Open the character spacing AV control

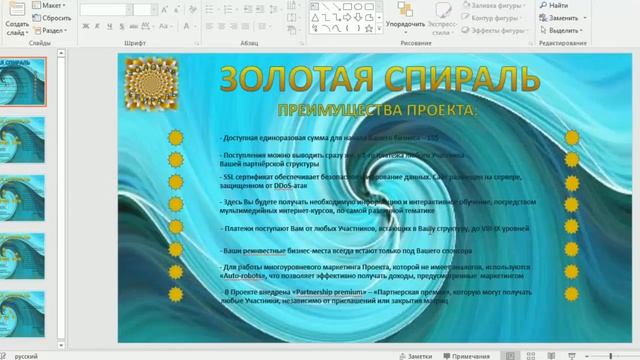(147, 27)
